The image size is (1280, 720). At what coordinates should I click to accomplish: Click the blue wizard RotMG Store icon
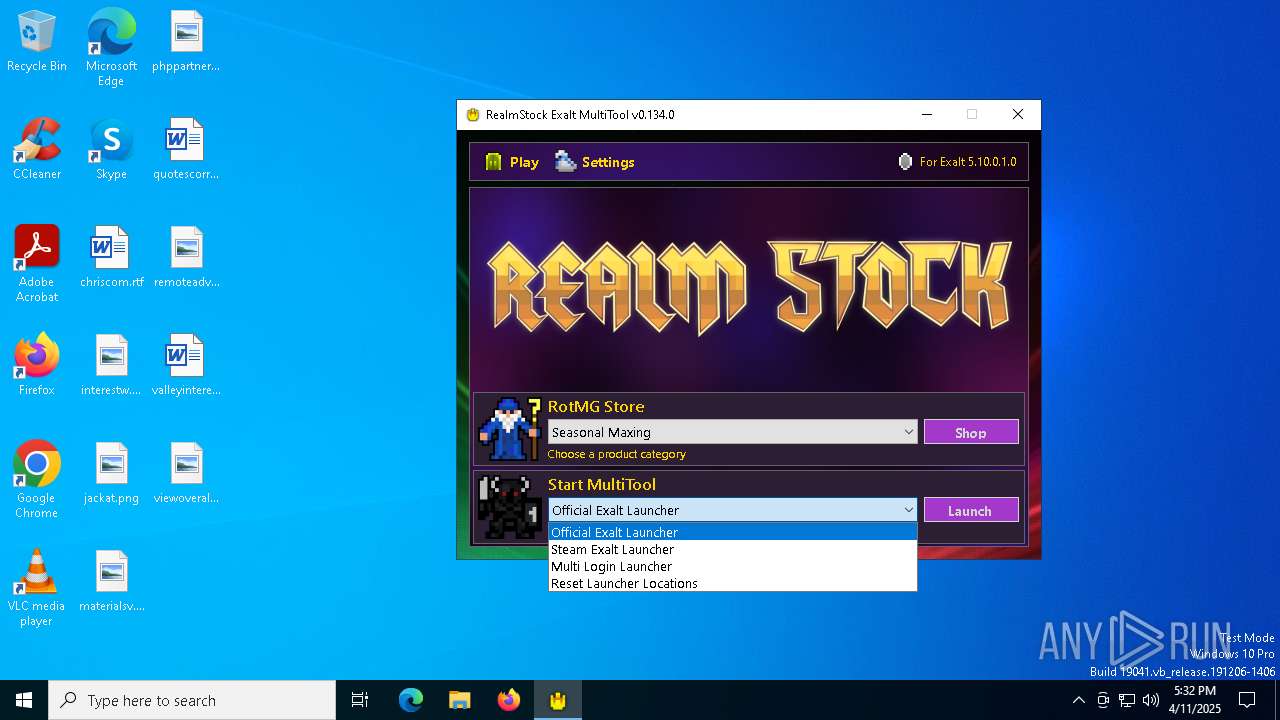(509, 428)
